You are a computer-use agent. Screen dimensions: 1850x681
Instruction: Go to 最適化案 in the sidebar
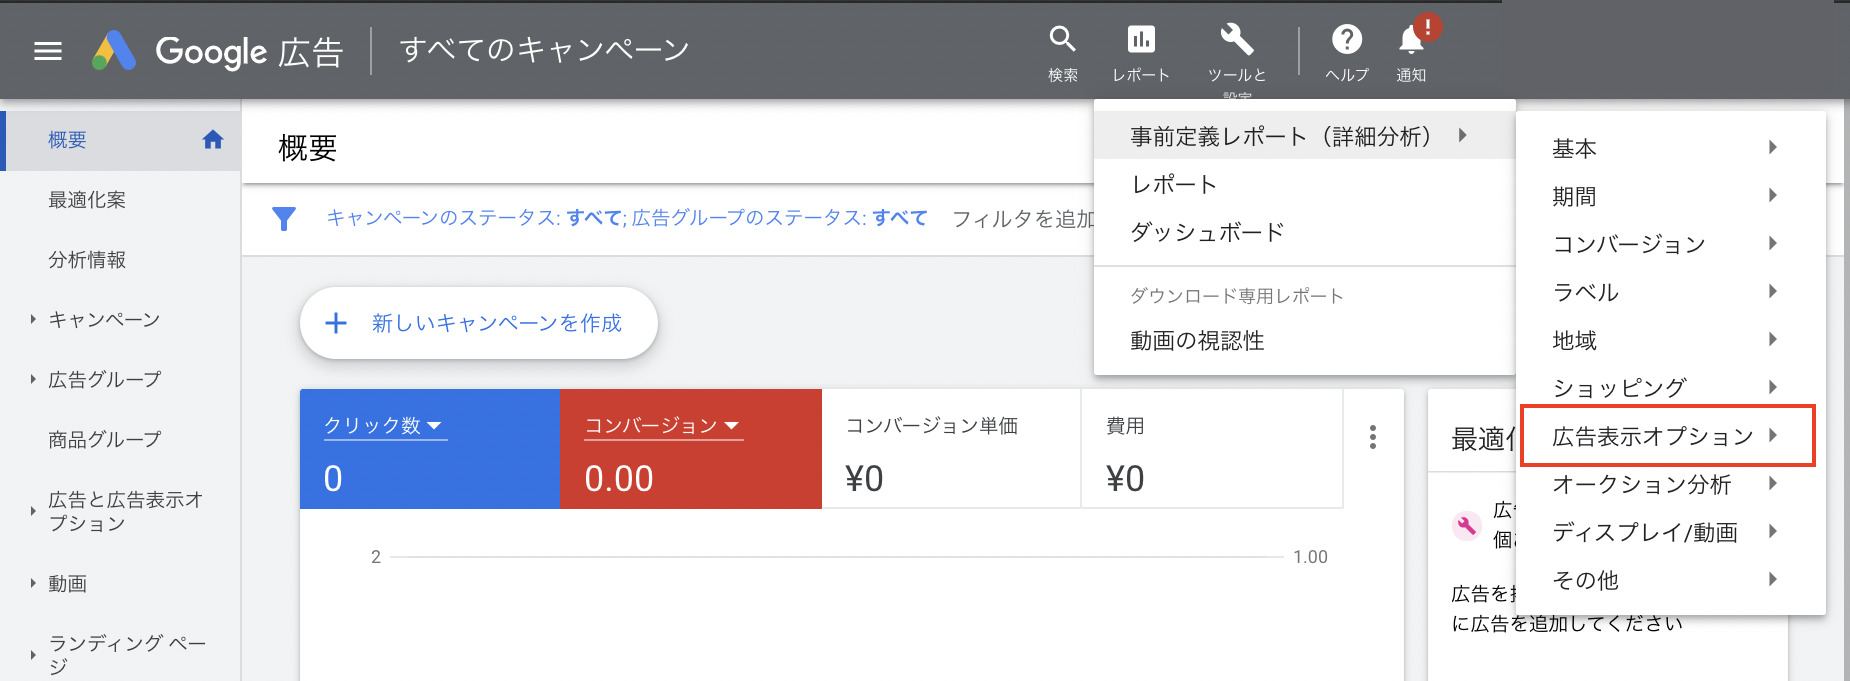pyautogui.click(x=87, y=200)
